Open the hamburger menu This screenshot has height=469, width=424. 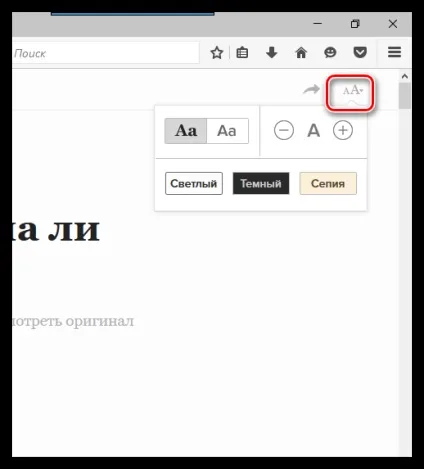tap(394, 52)
